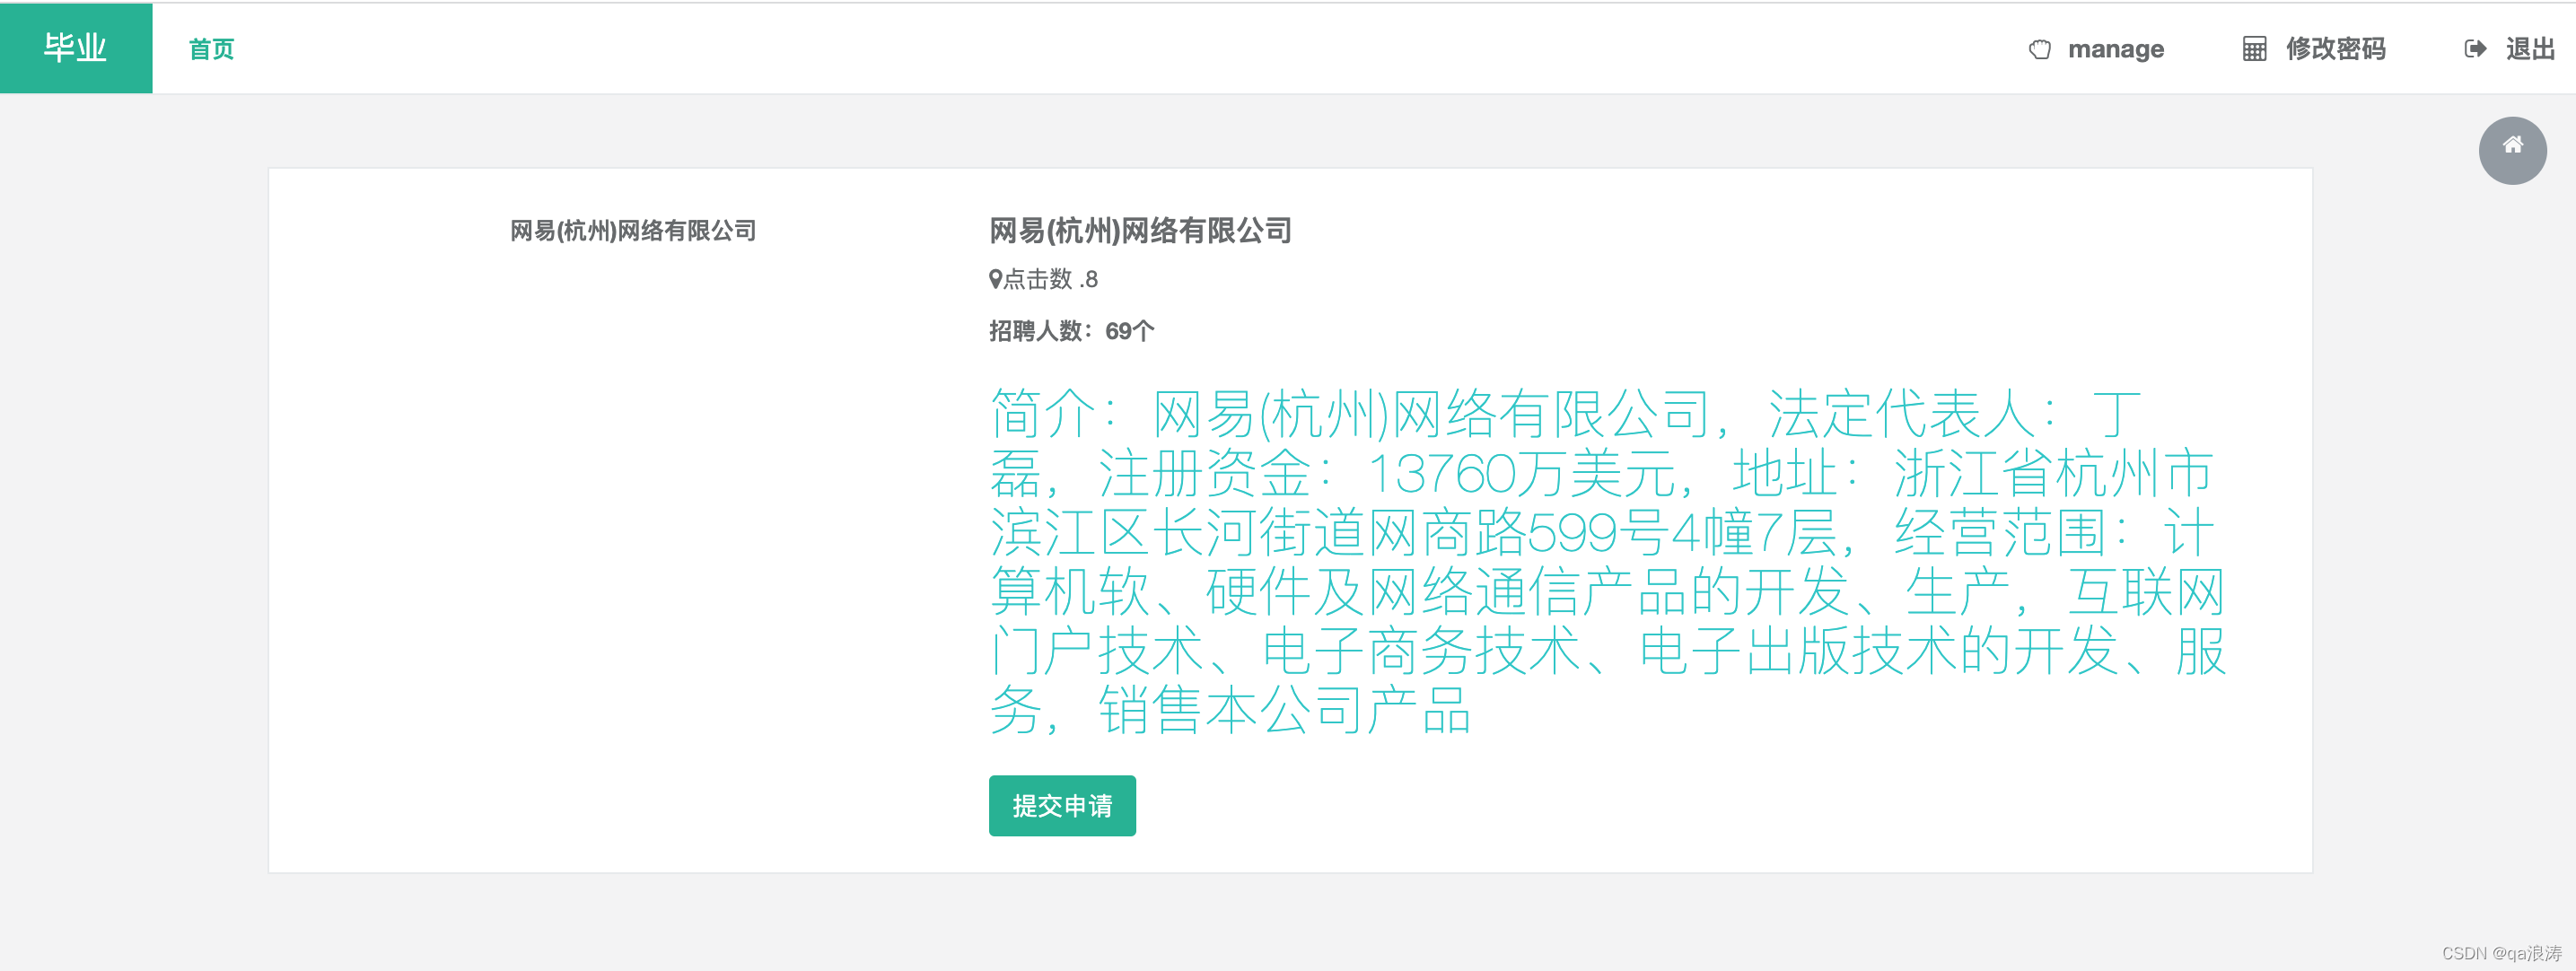
Task: Click the 毕业 logo block
Action: pyautogui.click(x=76, y=48)
